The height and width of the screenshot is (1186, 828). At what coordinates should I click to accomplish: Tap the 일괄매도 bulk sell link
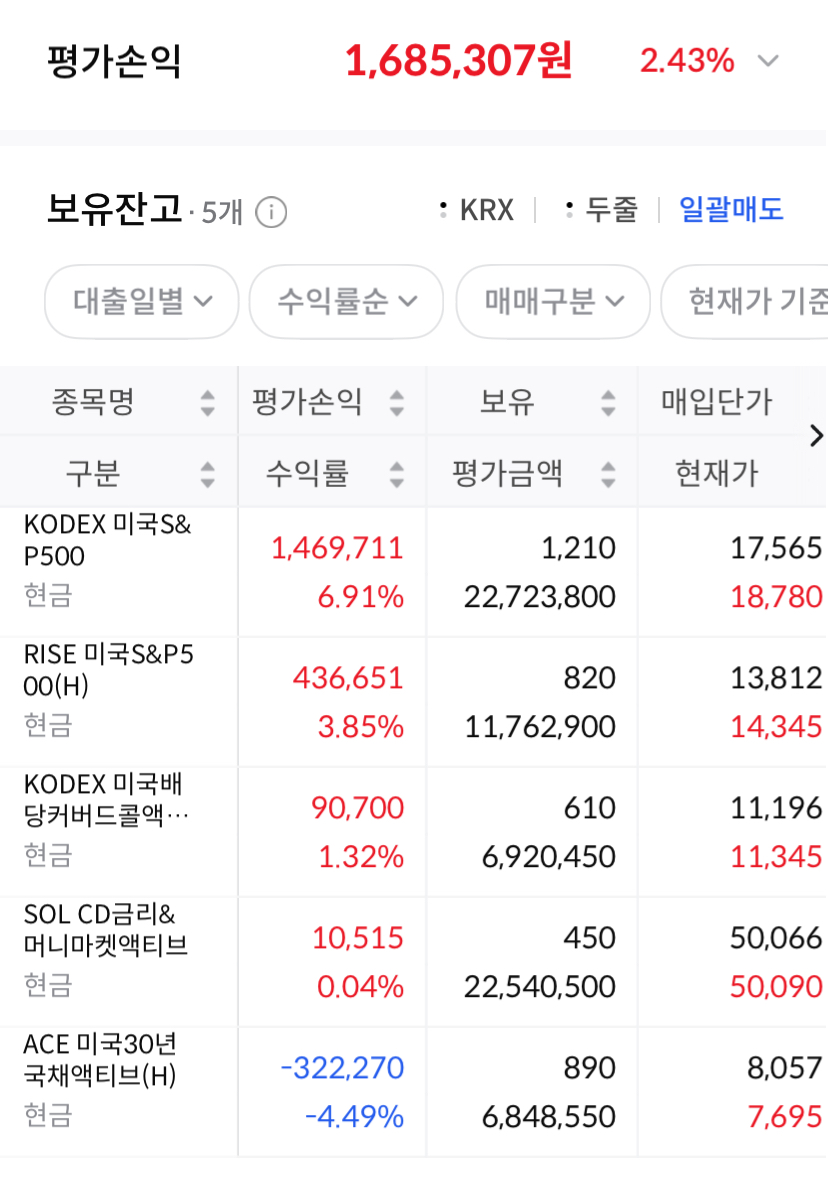[x=731, y=210]
